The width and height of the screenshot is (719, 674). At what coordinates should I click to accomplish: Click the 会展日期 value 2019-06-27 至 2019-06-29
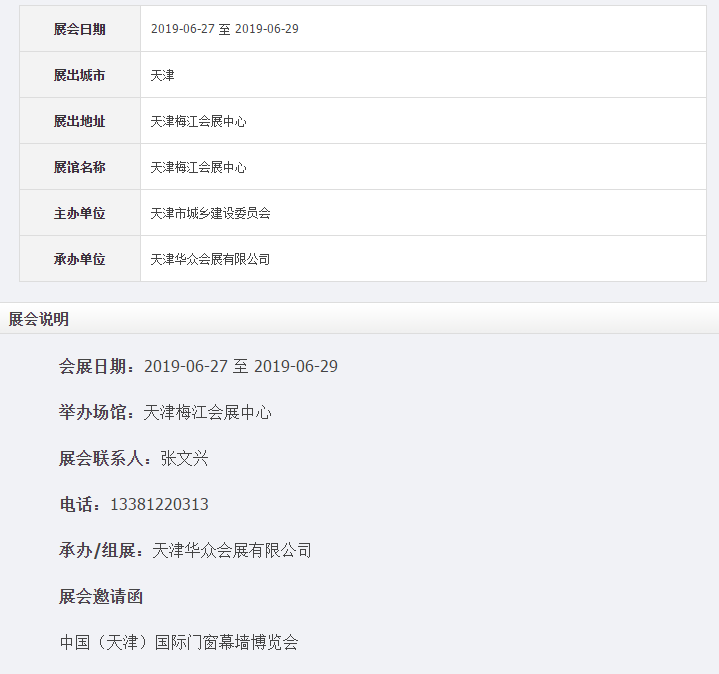241,366
